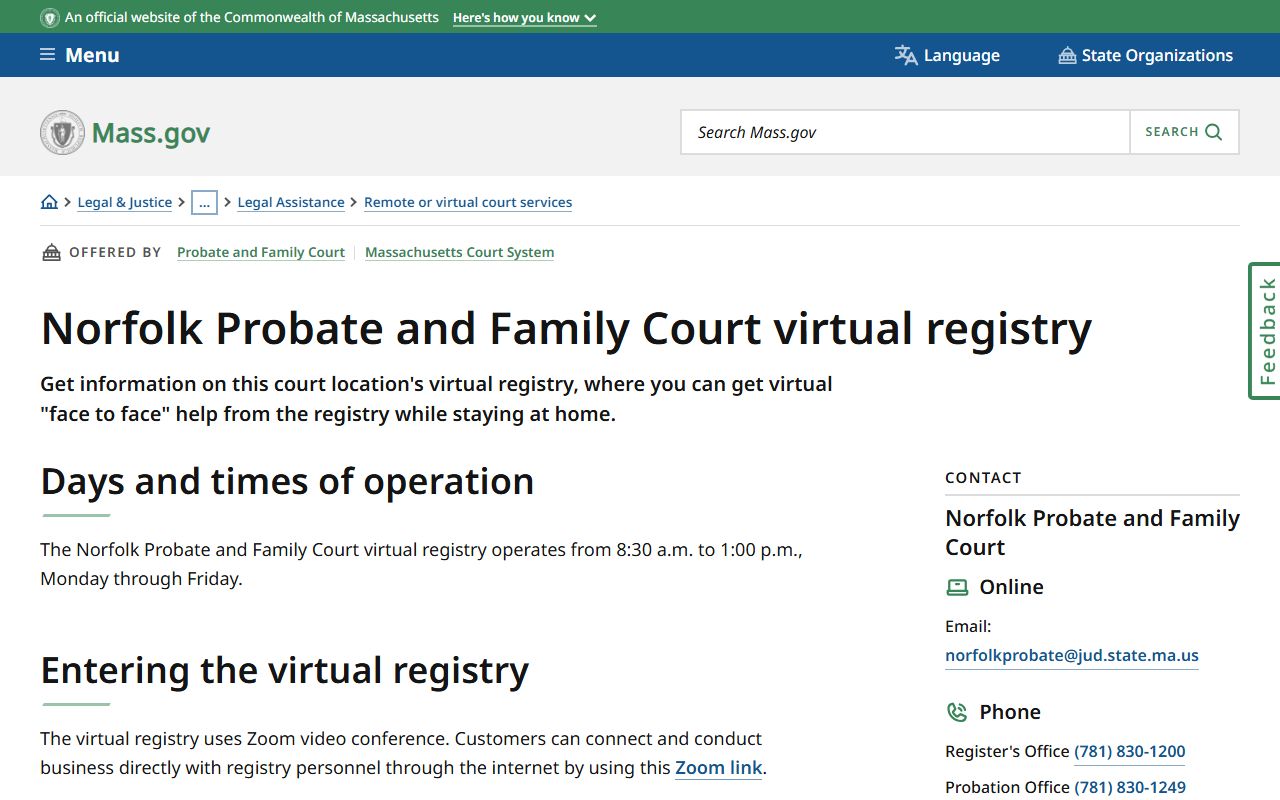Open the Language menu

[947, 55]
